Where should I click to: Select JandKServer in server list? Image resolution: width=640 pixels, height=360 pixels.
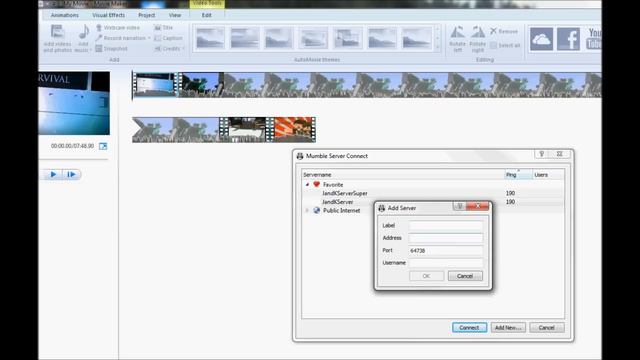pyautogui.click(x=338, y=202)
